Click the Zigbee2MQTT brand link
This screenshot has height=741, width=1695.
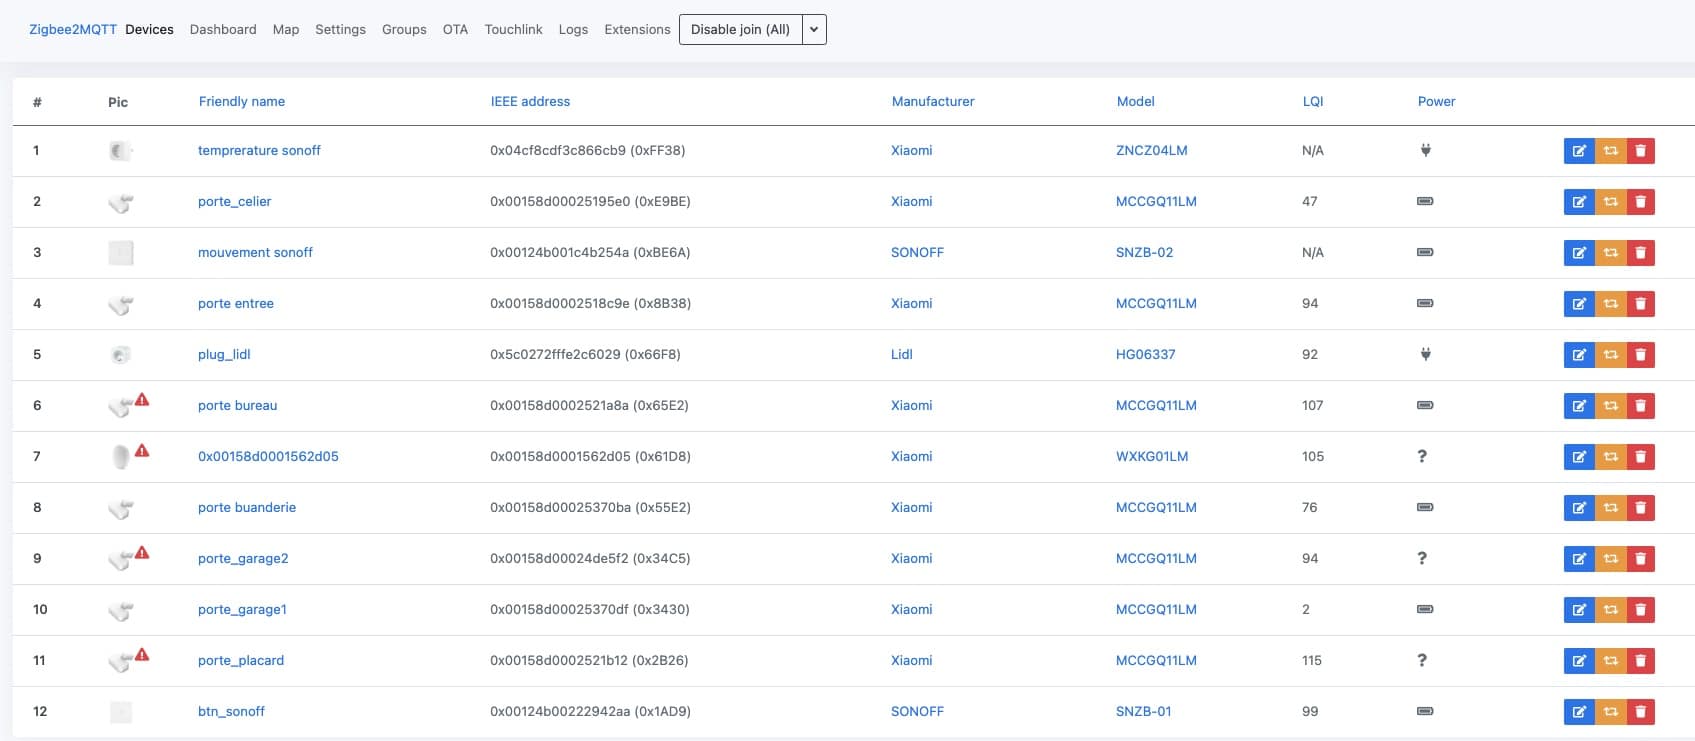click(73, 30)
